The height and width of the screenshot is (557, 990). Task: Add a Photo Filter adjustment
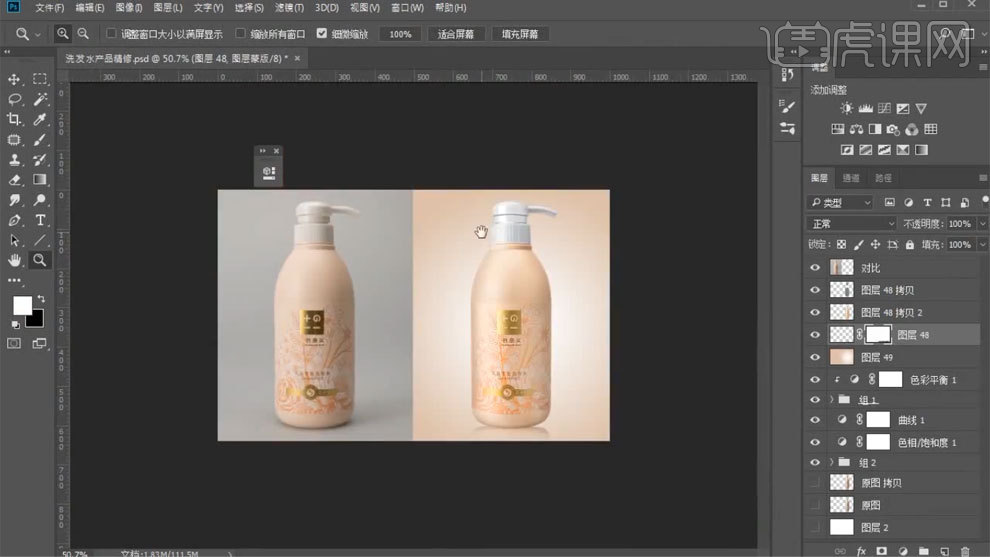893,129
